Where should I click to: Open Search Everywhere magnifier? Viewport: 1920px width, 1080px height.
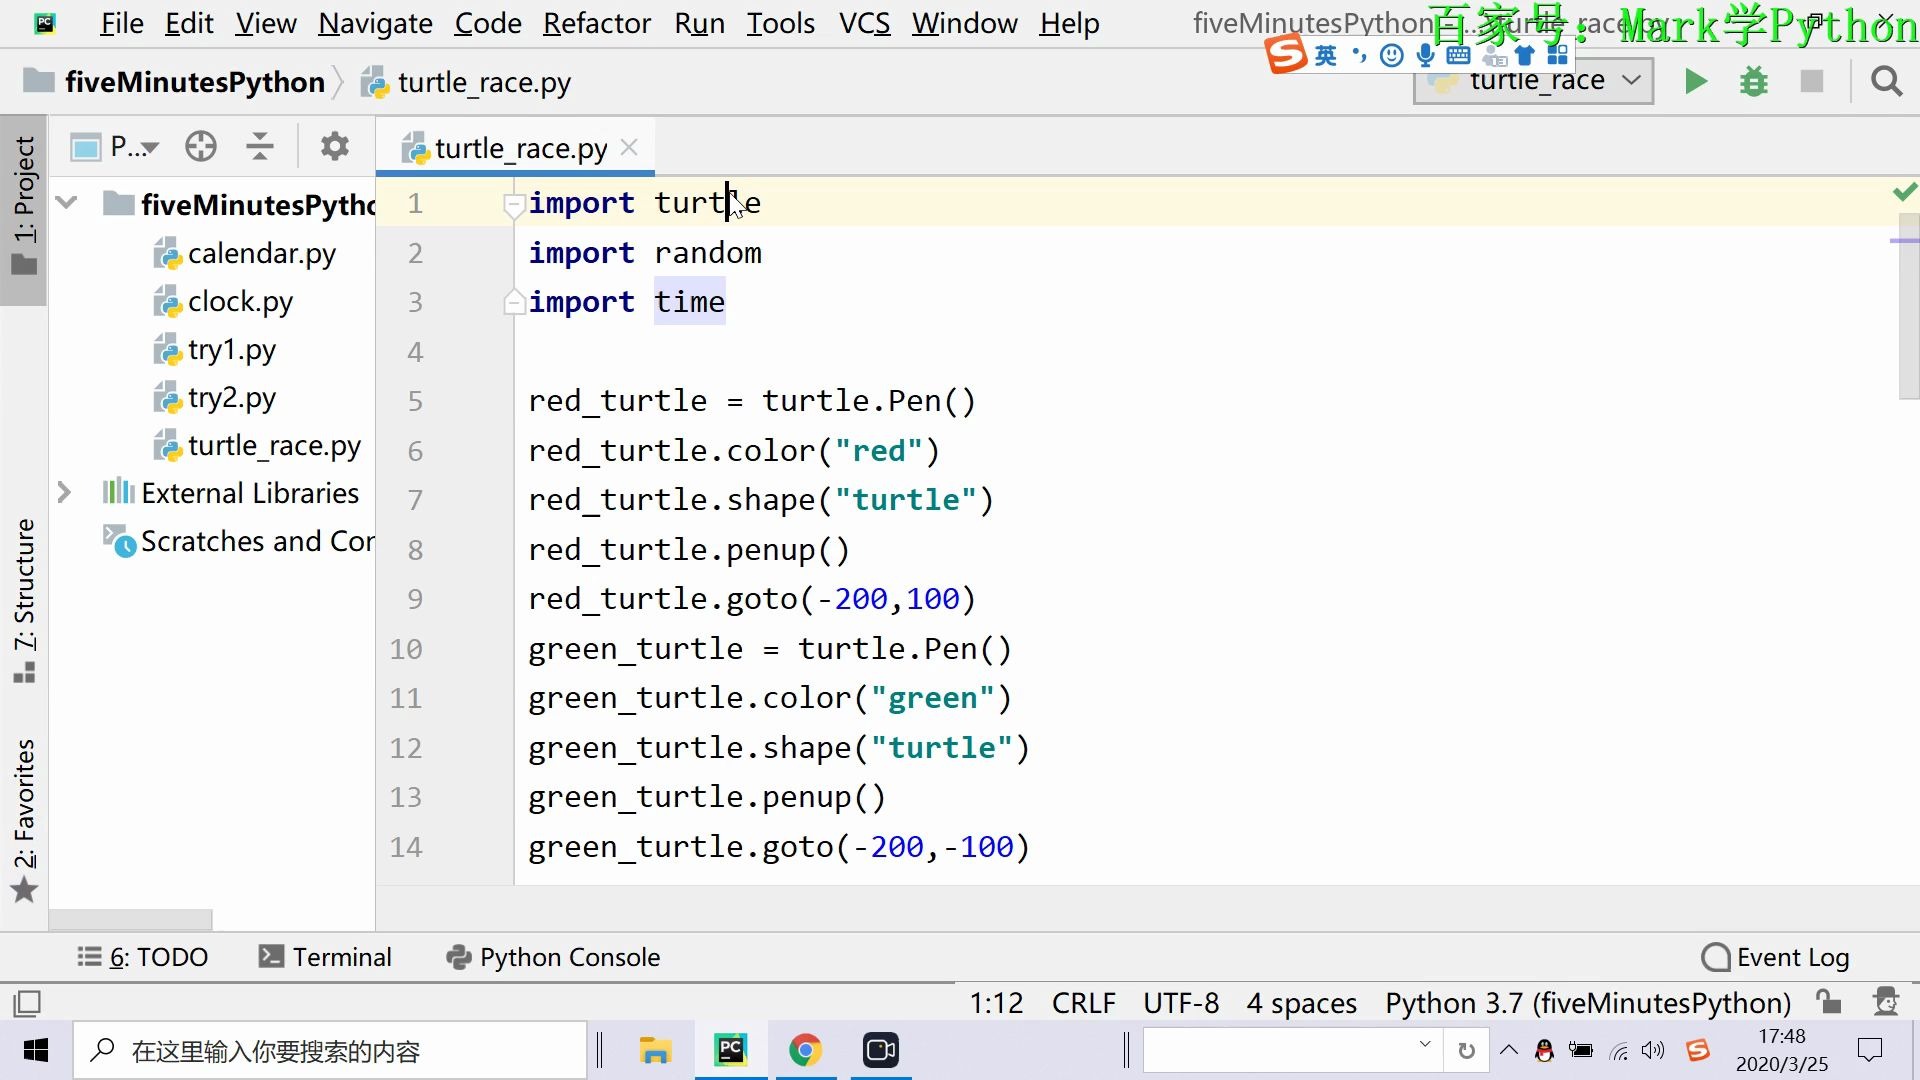coord(1886,81)
